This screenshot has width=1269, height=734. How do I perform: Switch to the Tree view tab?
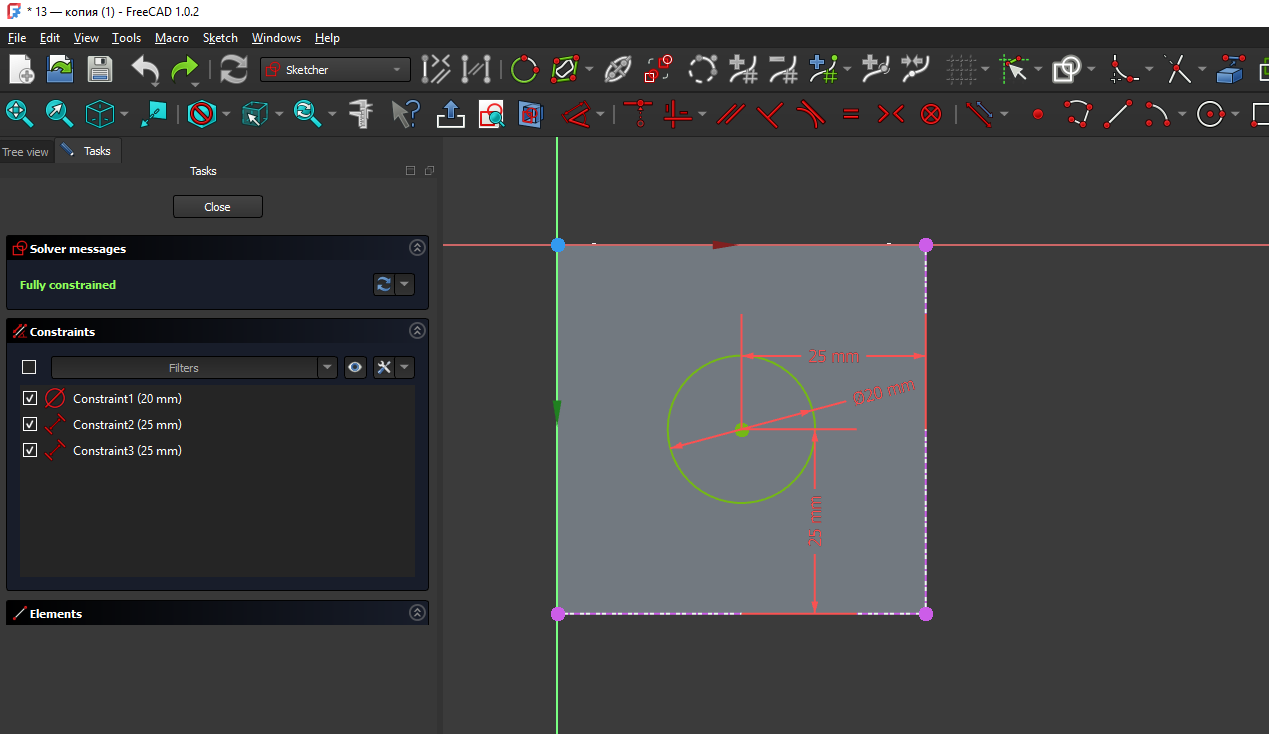point(26,152)
